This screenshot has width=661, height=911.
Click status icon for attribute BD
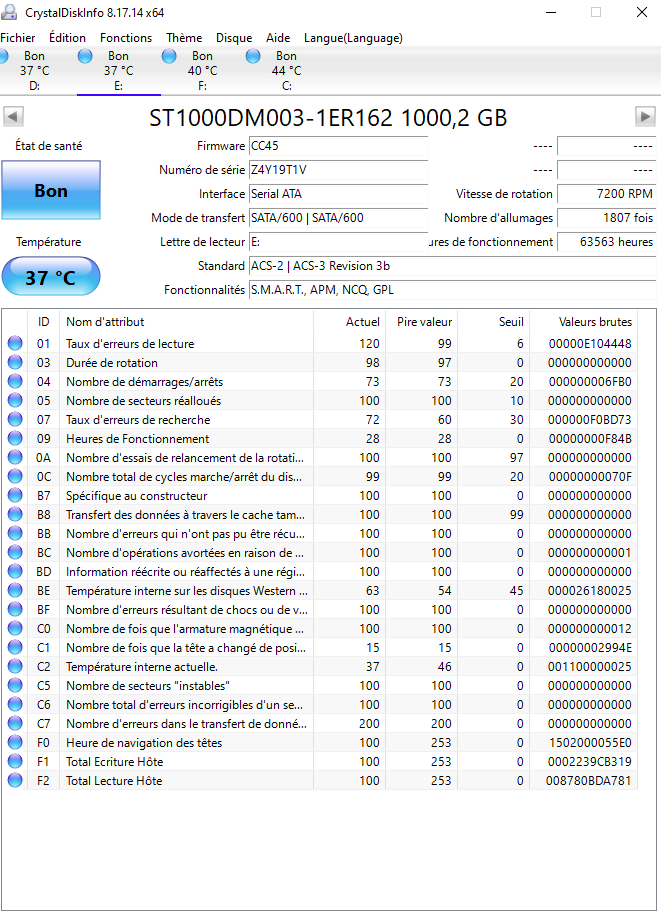pyautogui.click(x=15, y=572)
